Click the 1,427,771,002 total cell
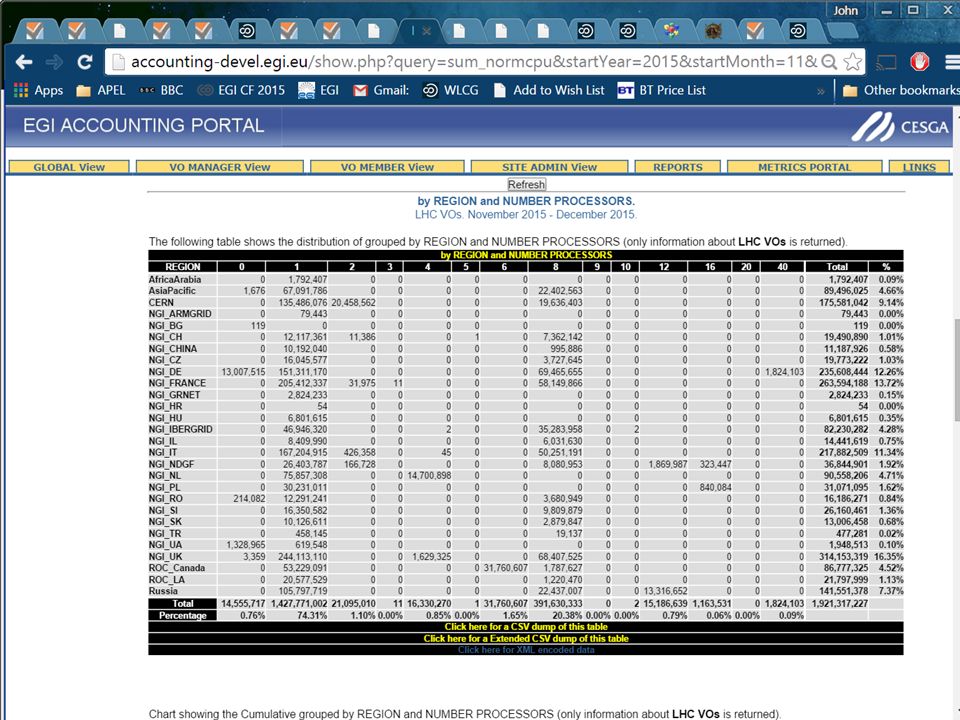Screen dimensions: 960x720 tap(299, 603)
